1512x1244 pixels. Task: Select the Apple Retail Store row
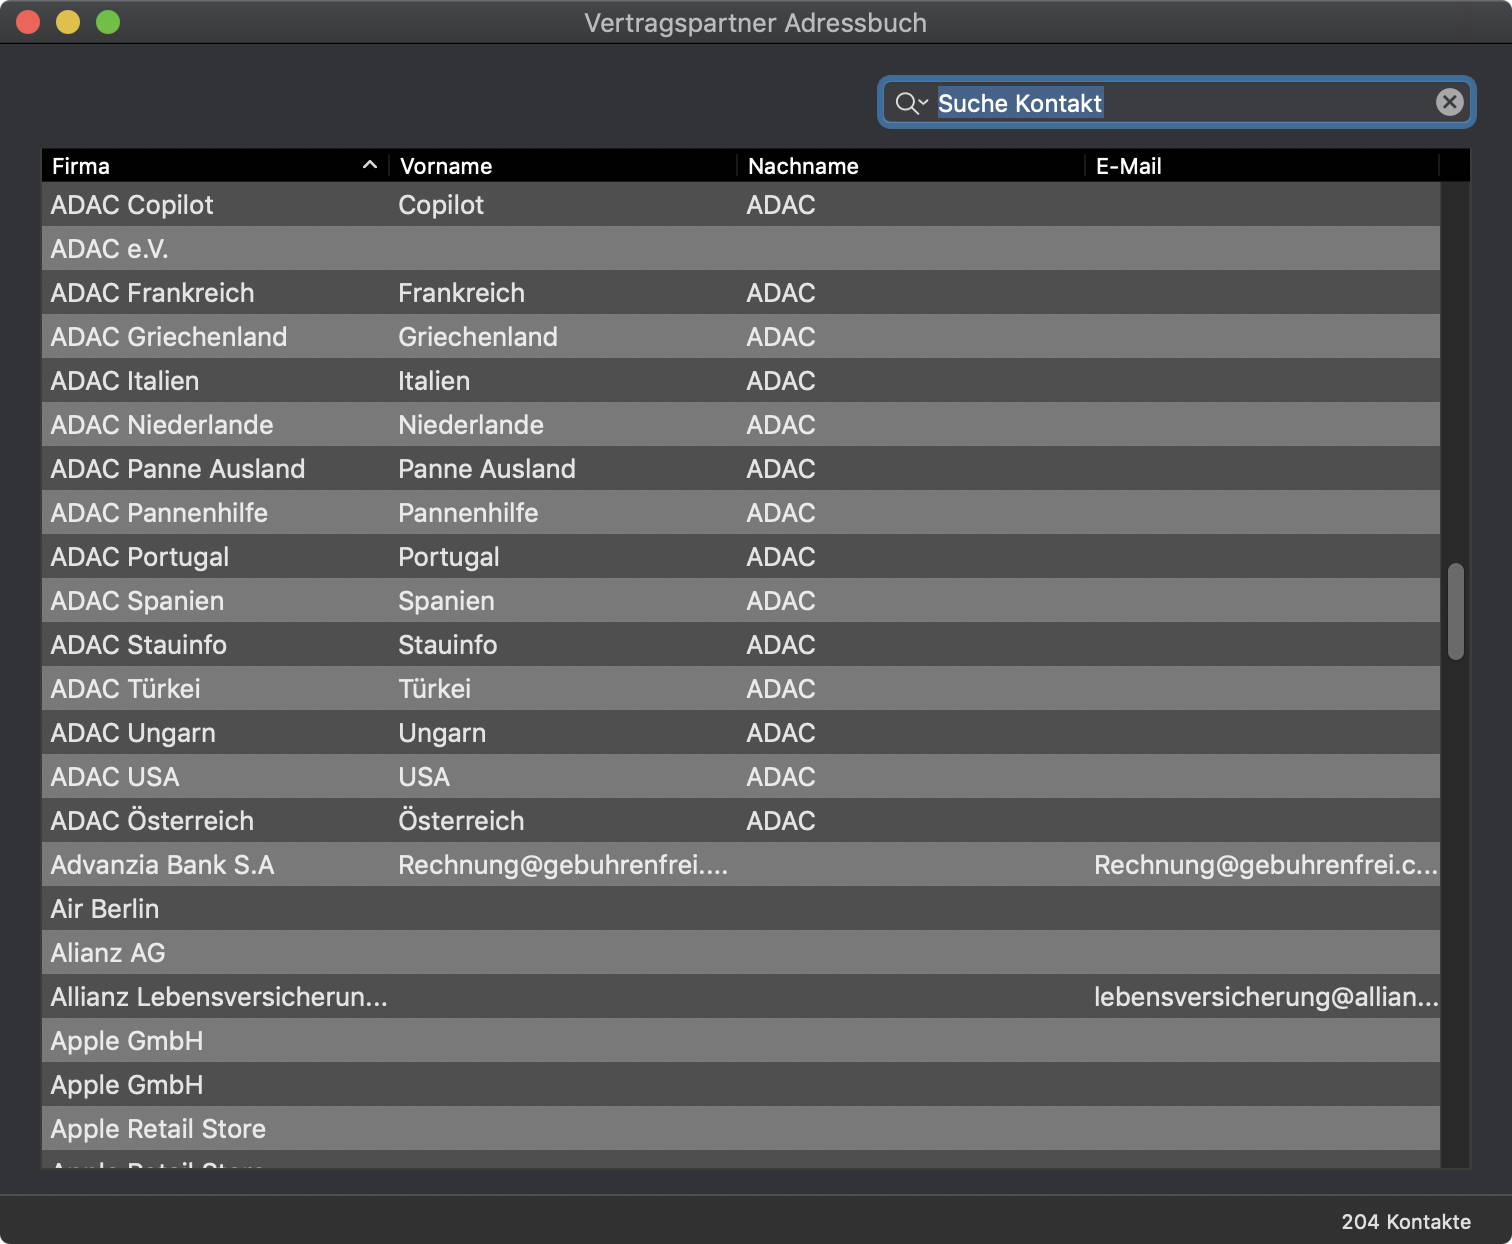pos(741,1128)
